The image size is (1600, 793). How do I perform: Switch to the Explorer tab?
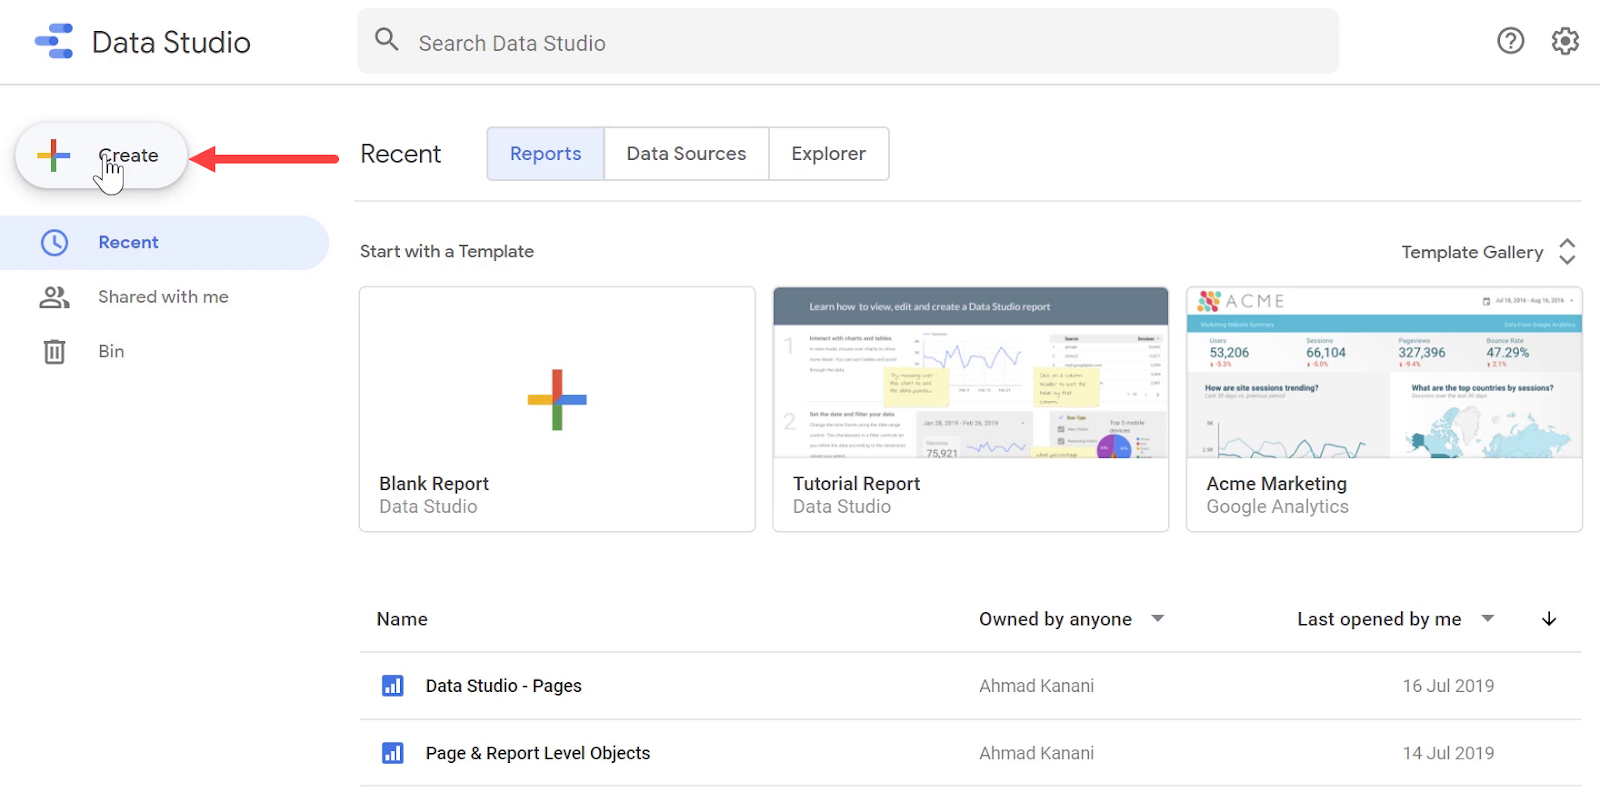[829, 154]
